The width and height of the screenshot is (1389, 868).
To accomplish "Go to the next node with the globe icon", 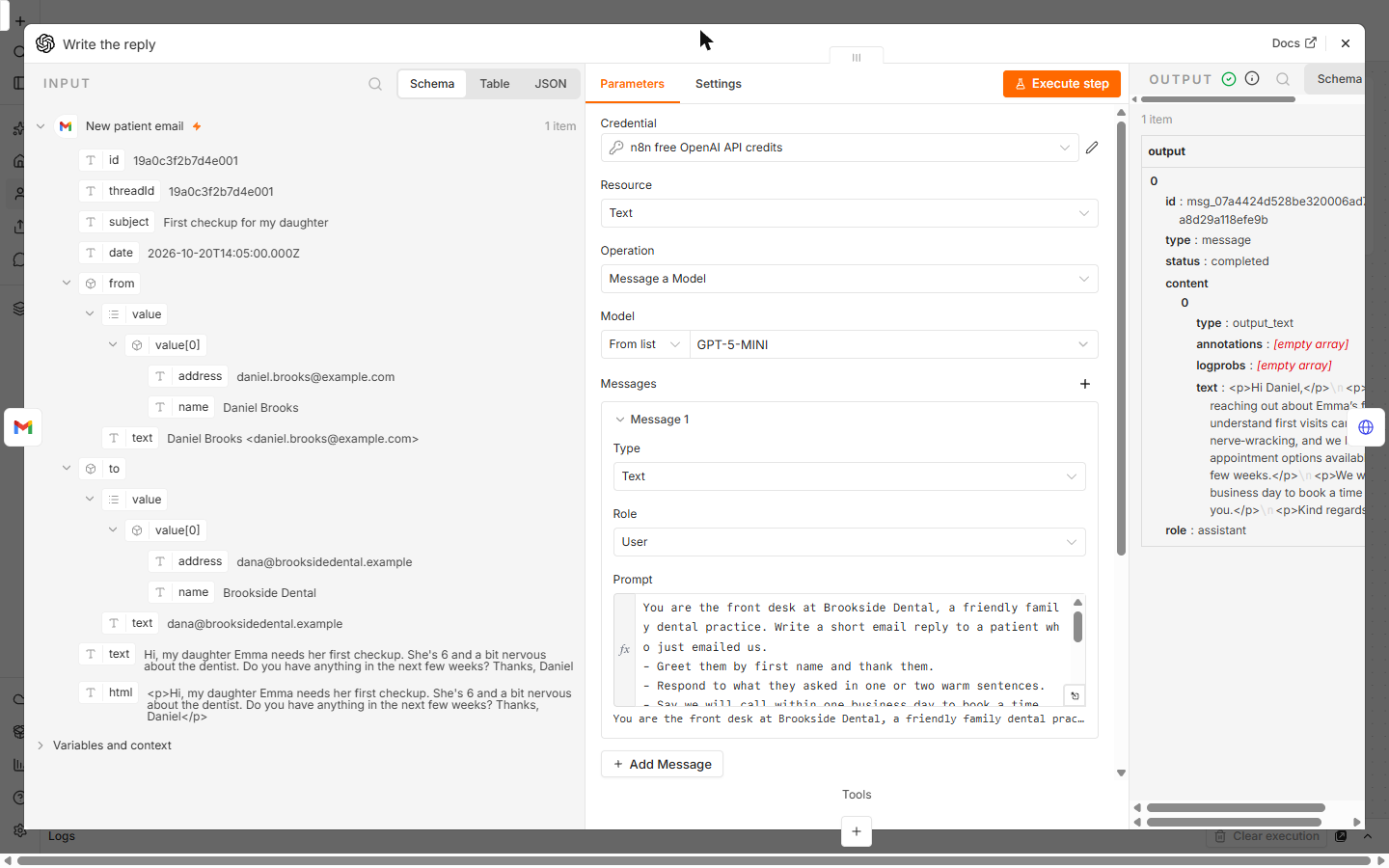I will point(1366,427).
